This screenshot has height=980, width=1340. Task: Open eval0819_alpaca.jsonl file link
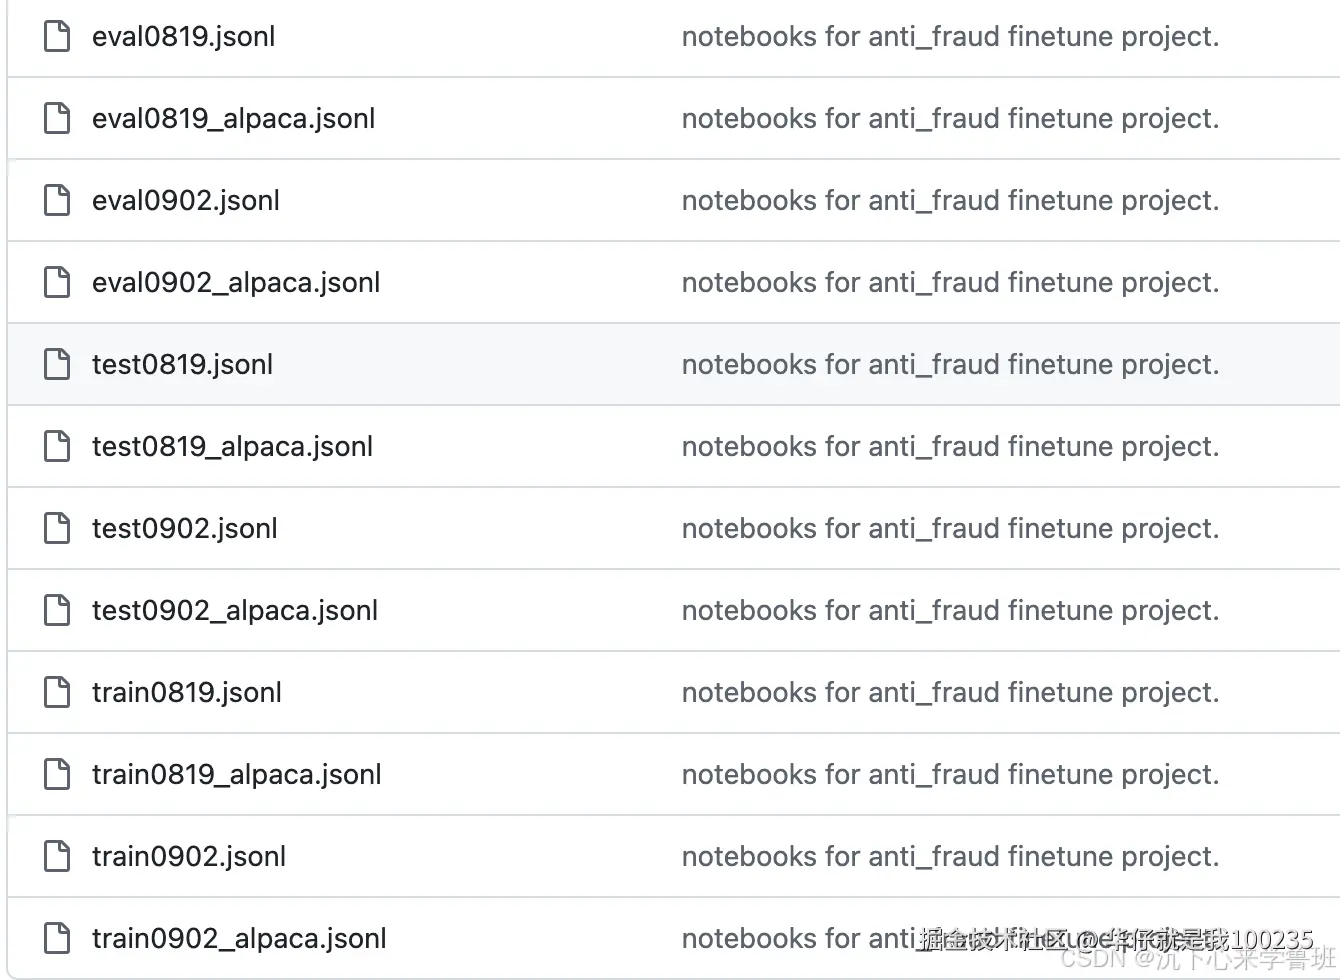click(x=233, y=119)
